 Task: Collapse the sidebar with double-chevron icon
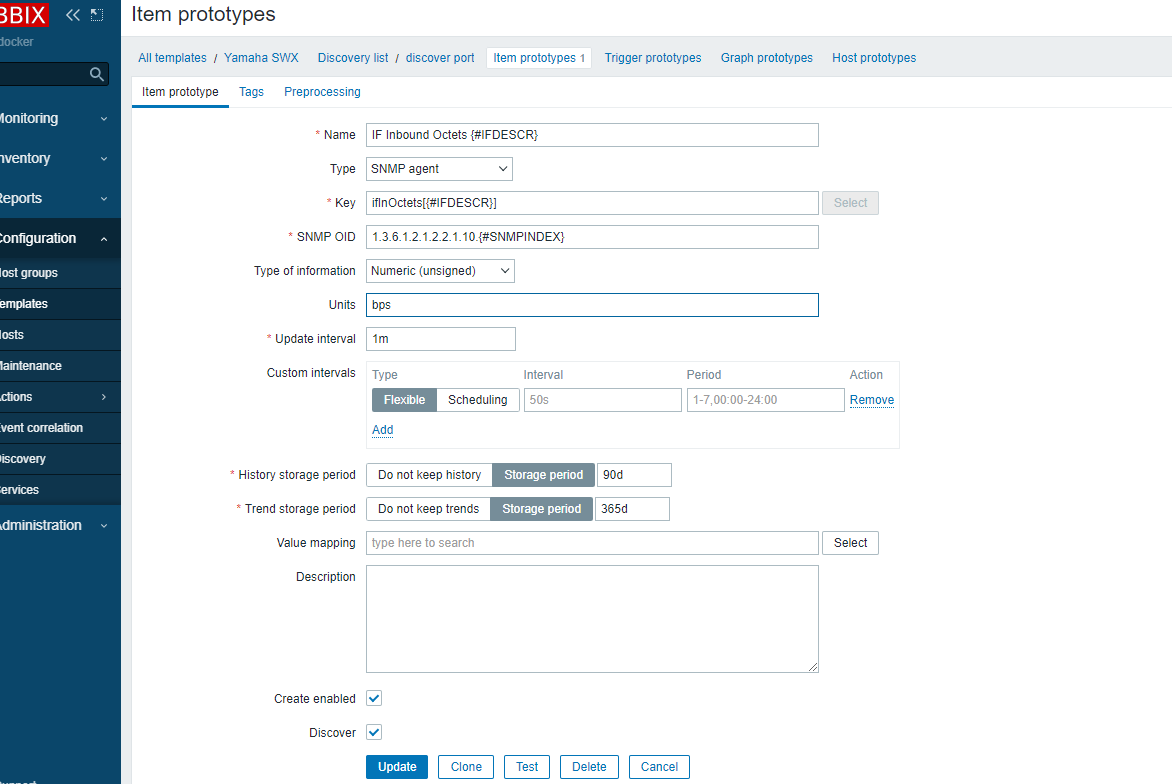73,15
